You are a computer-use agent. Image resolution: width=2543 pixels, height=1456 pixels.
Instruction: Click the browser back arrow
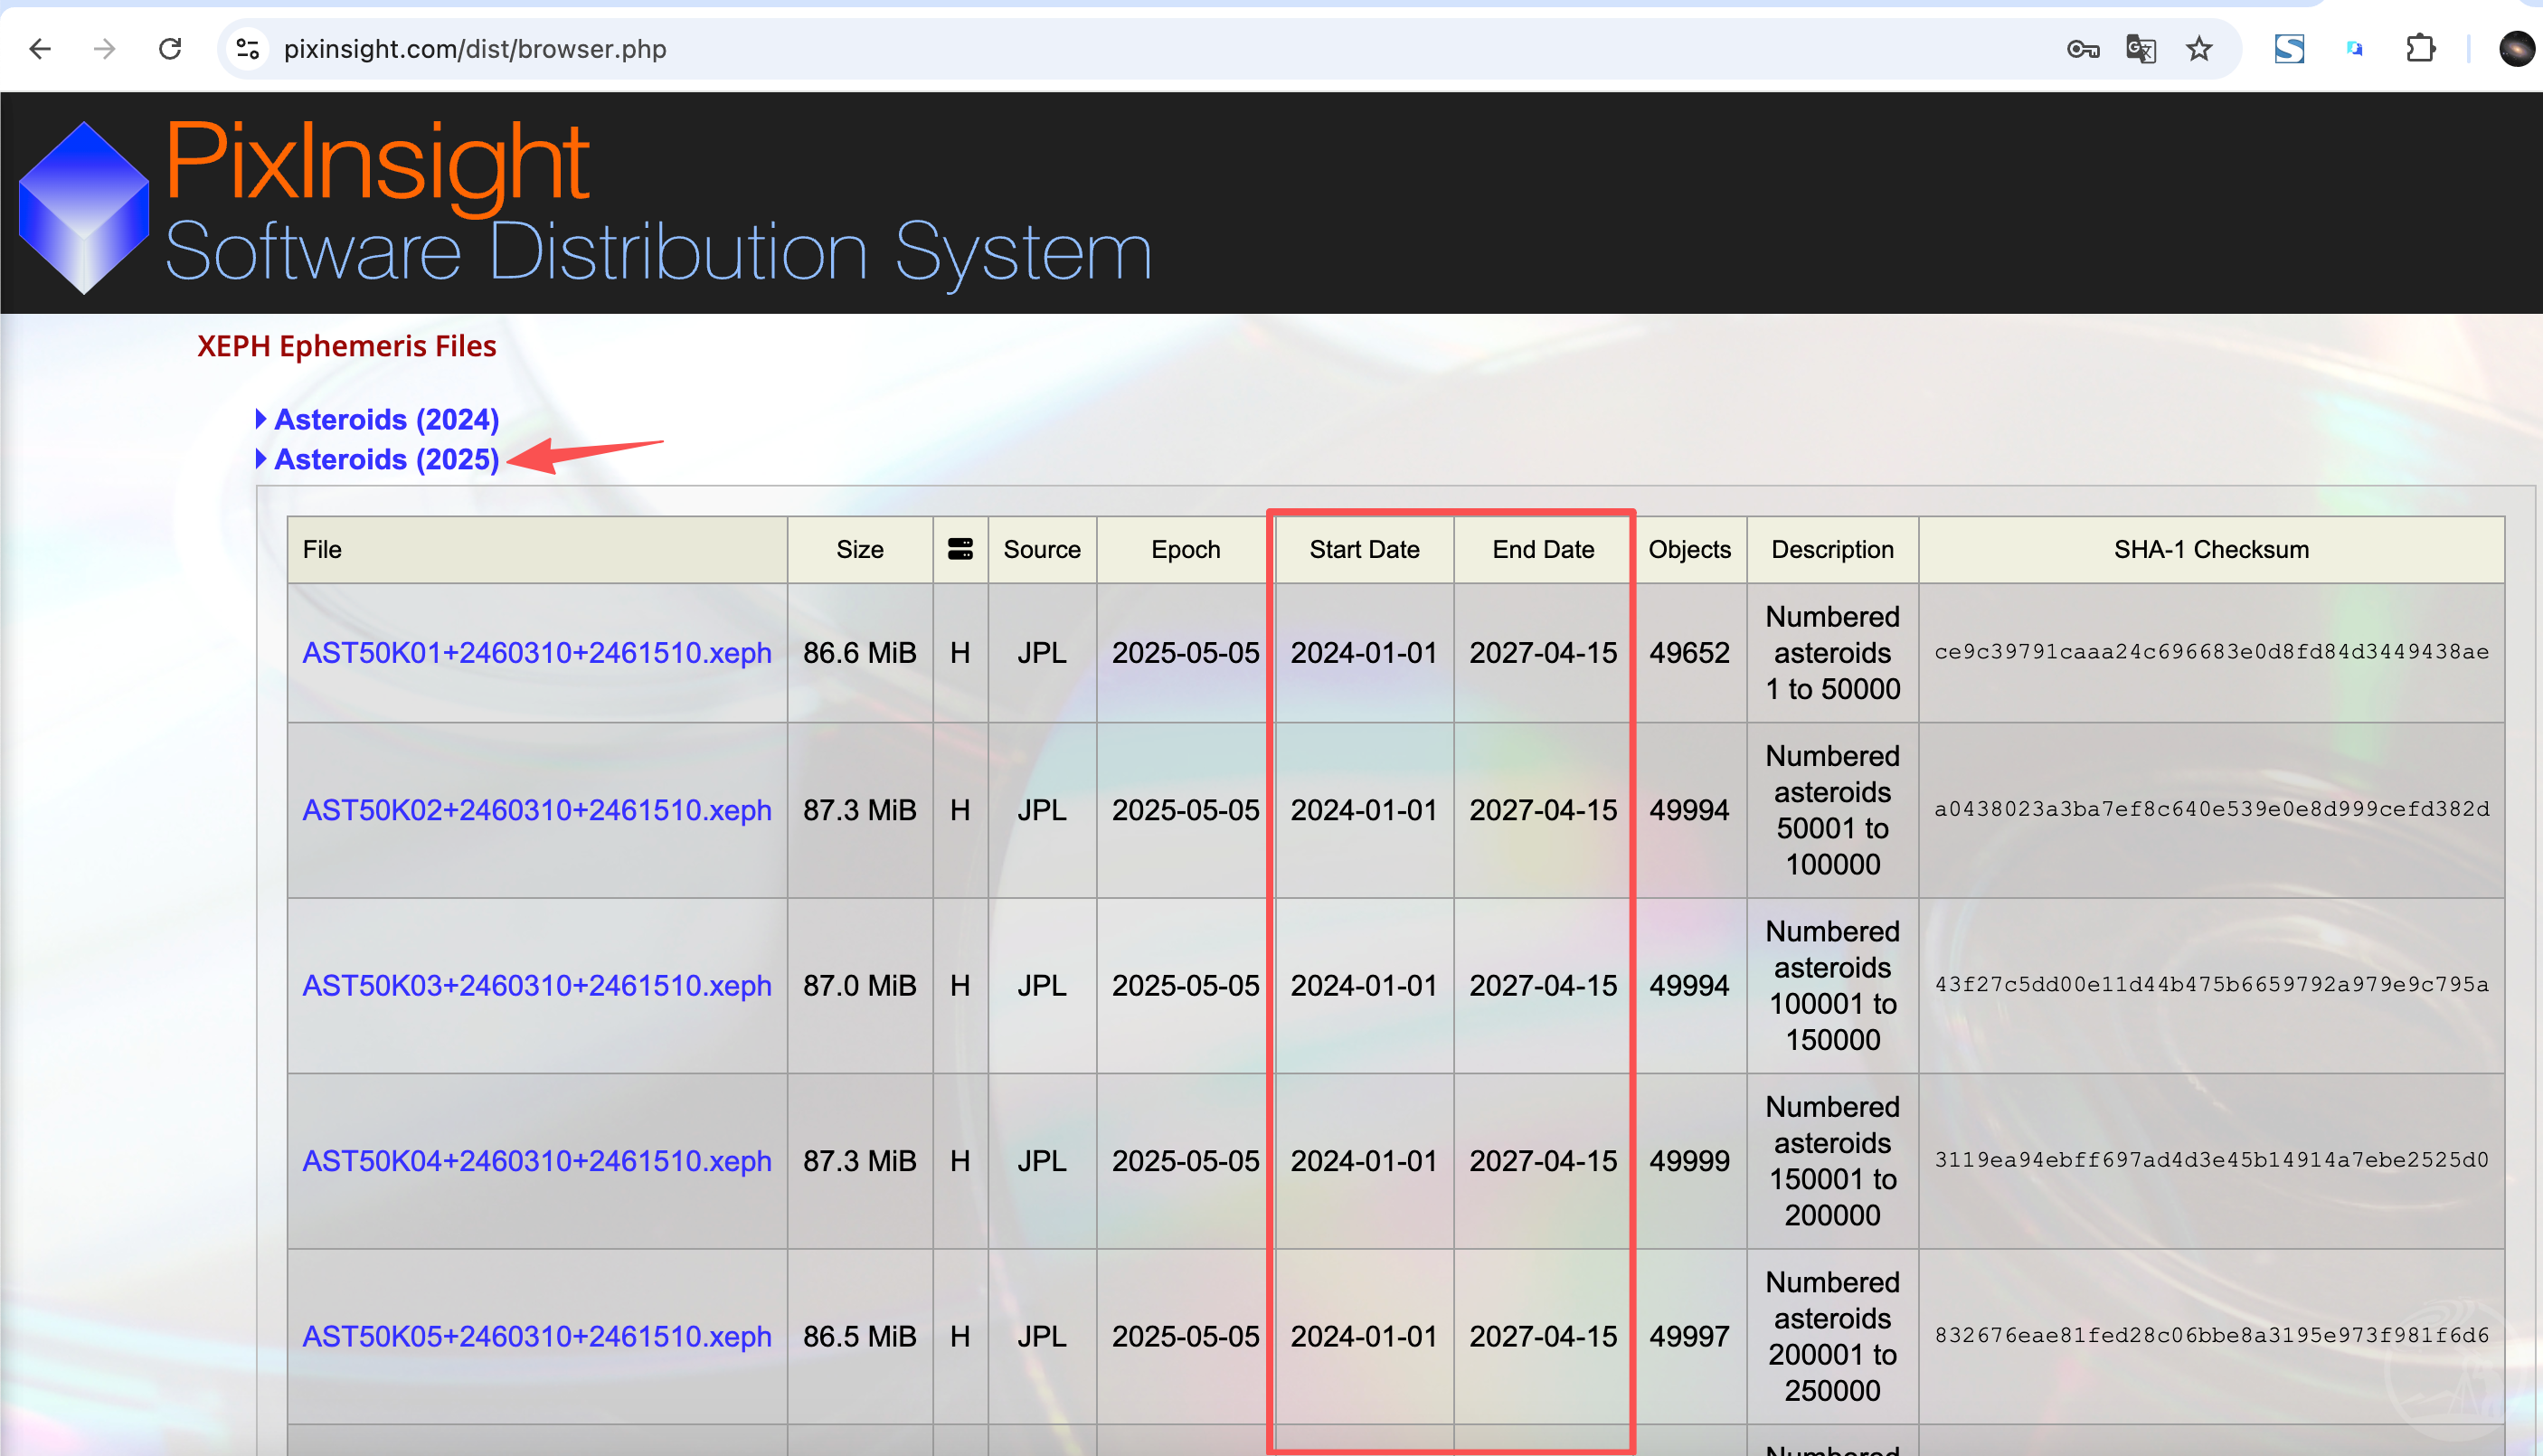(40, 48)
